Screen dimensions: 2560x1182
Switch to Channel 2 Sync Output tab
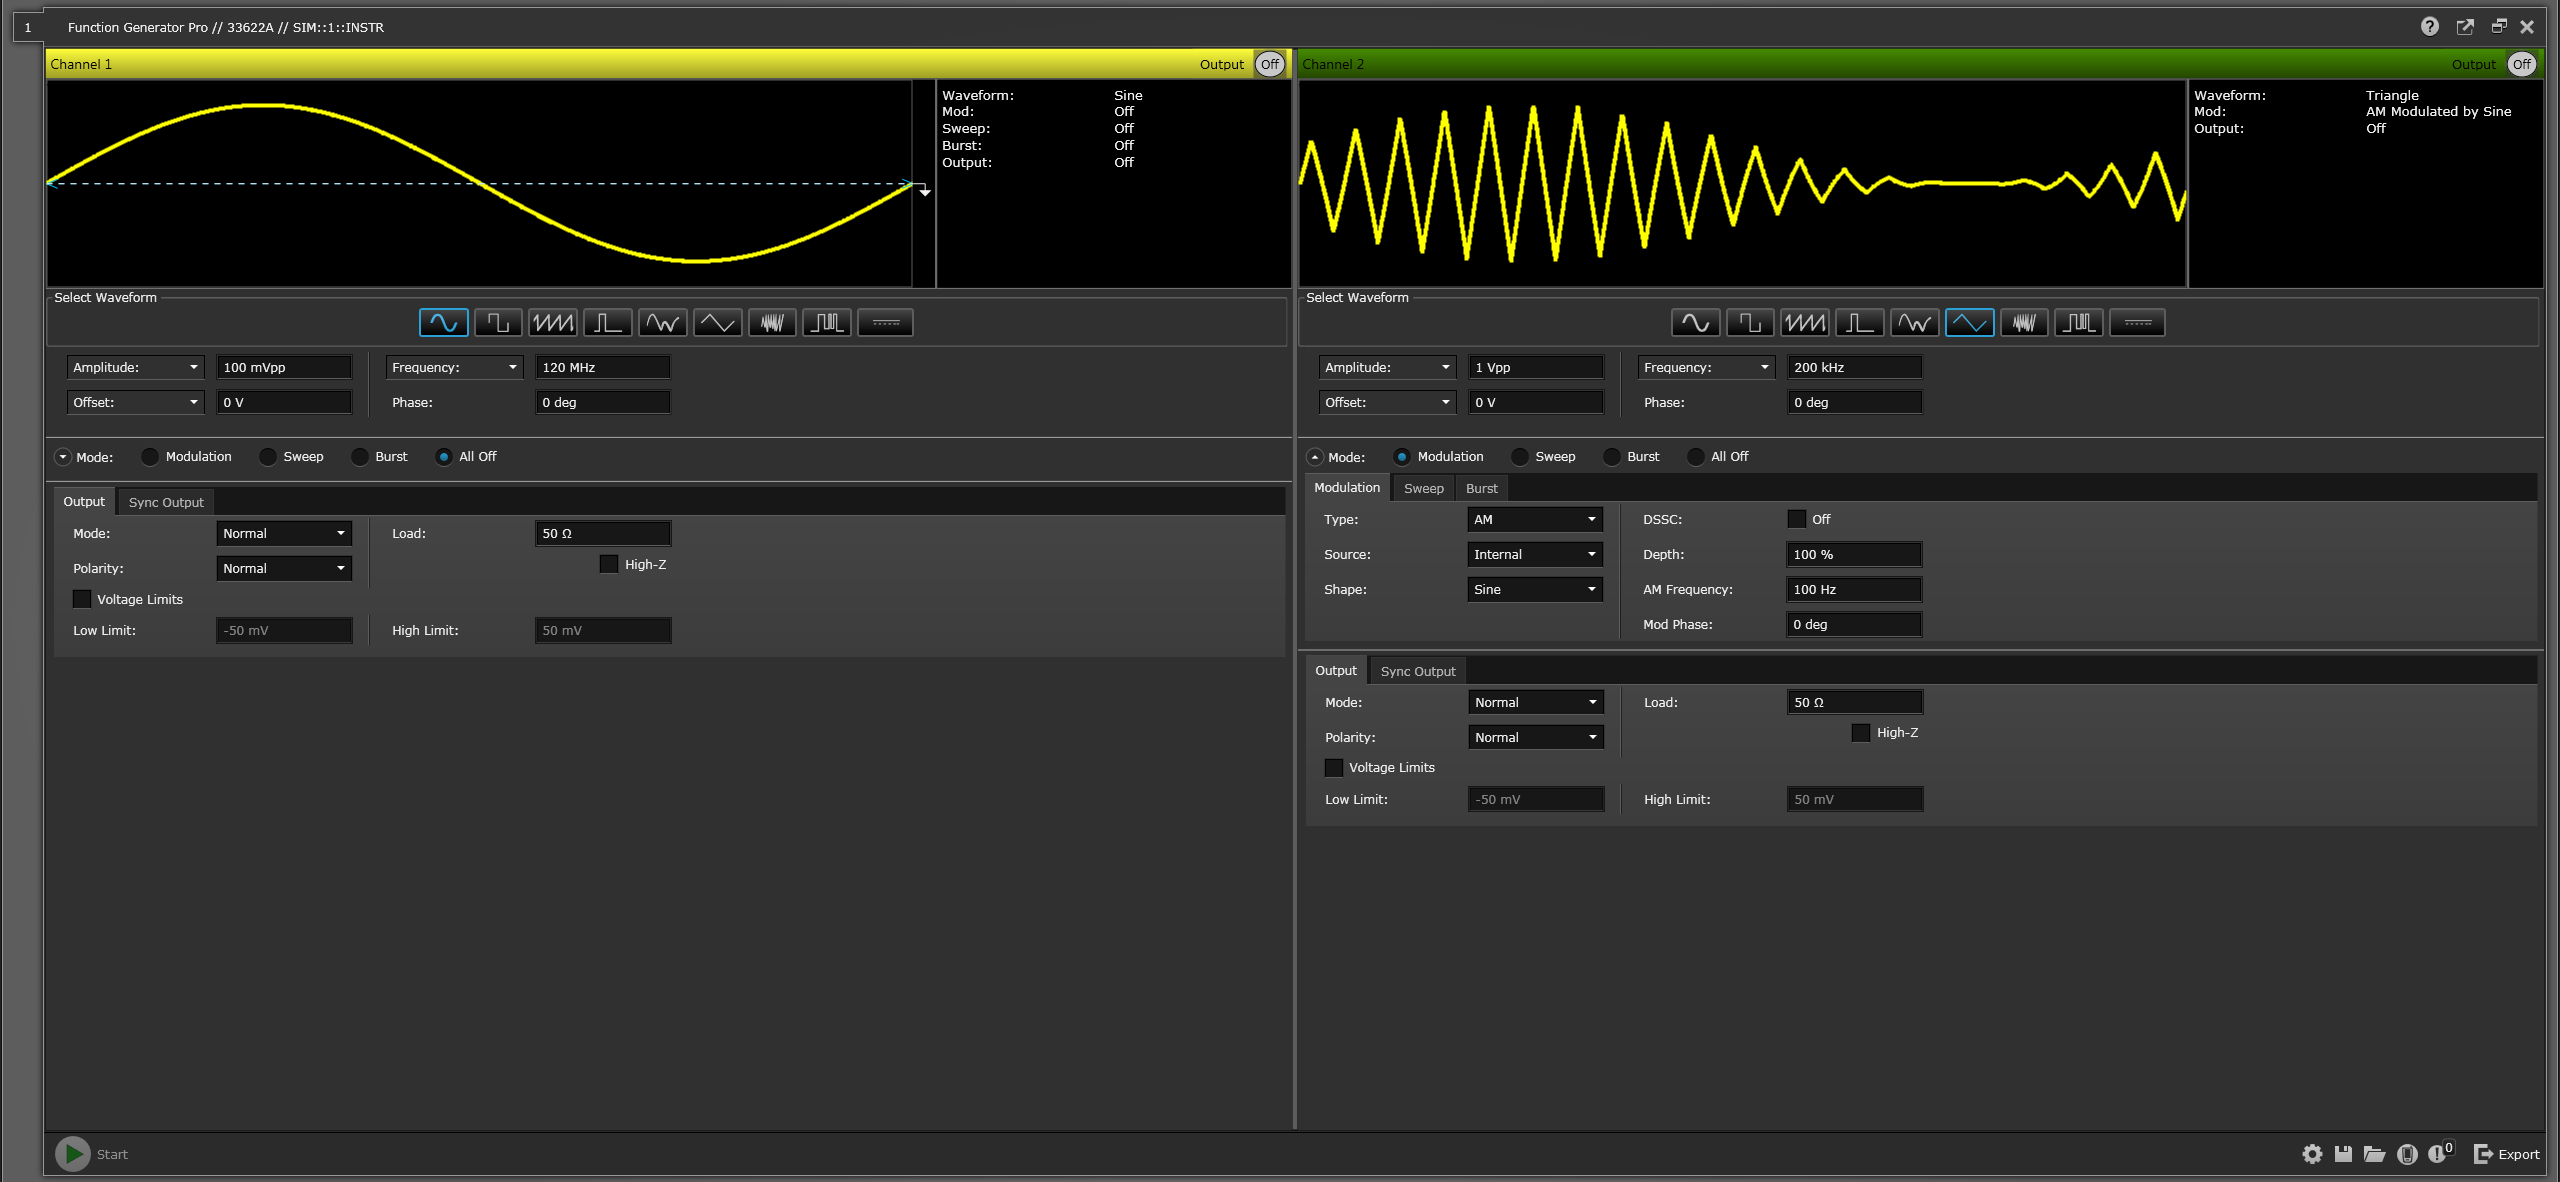pos(1418,671)
